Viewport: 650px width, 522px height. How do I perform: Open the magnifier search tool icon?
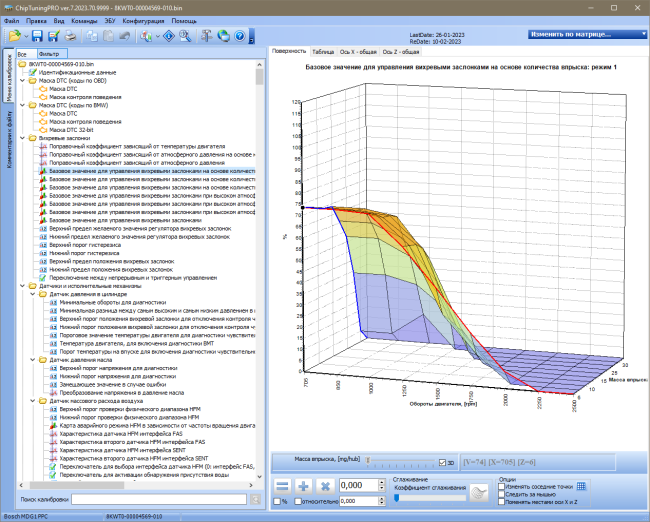[185, 36]
